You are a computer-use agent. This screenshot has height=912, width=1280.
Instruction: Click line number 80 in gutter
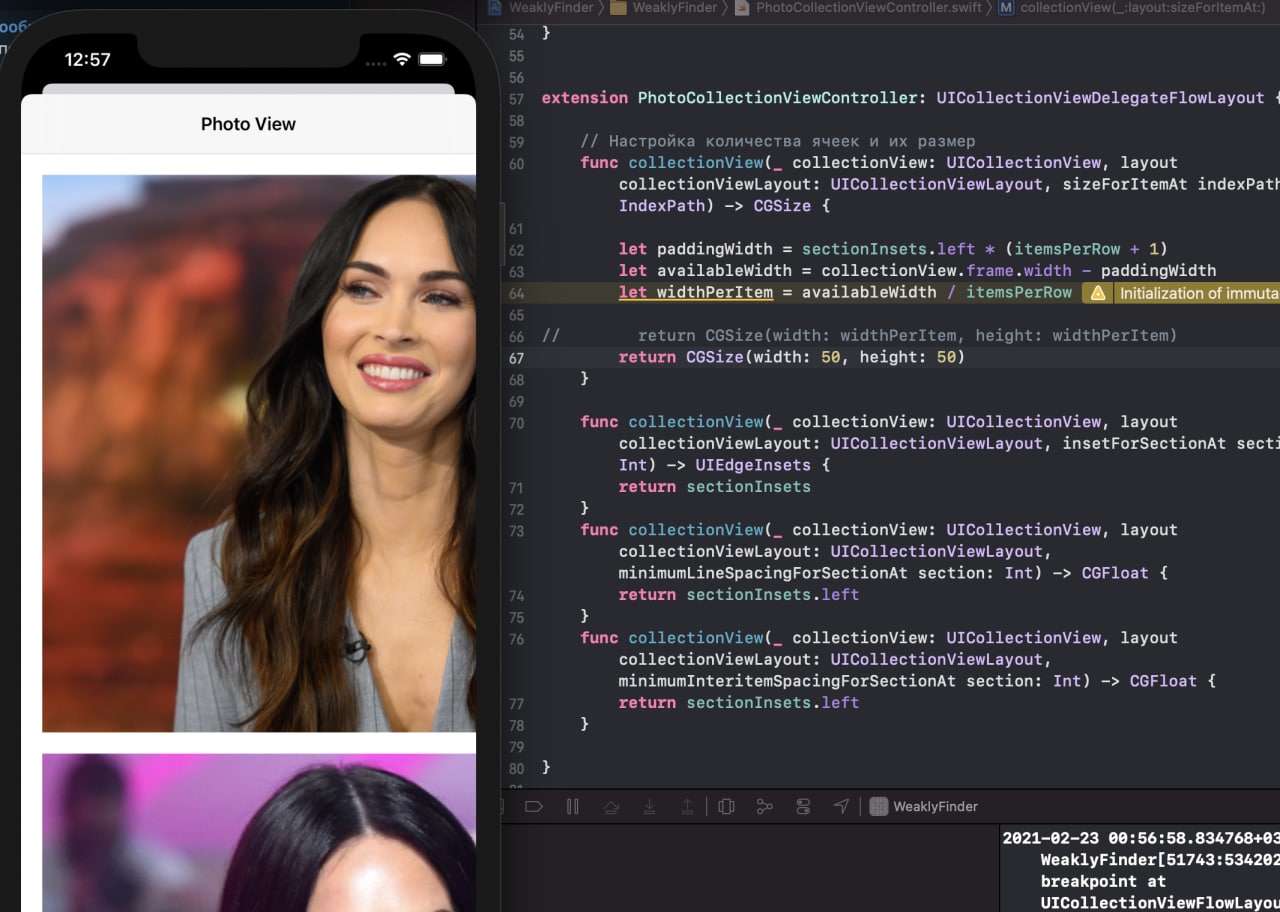coord(516,768)
